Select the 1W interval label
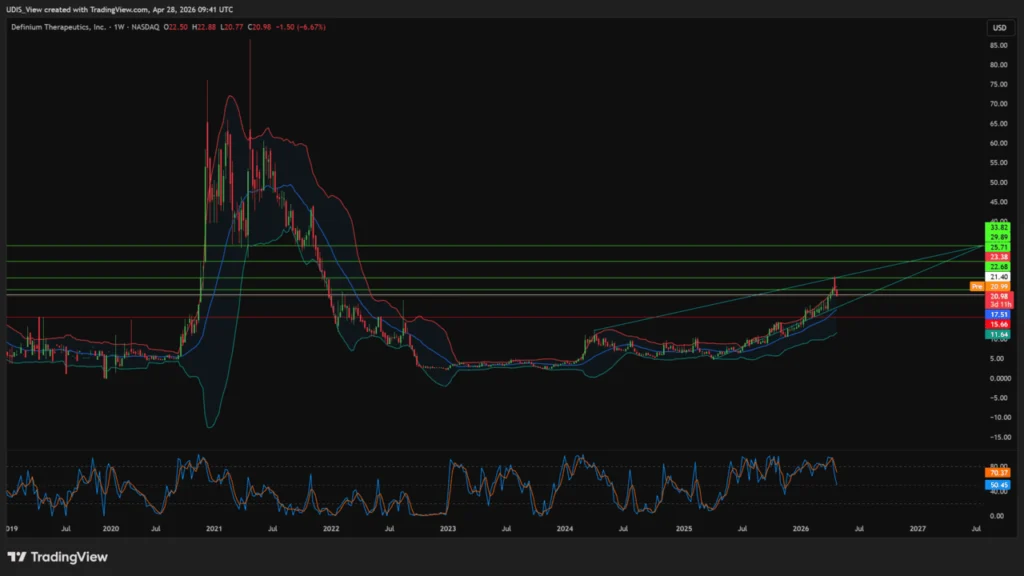This screenshot has width=1024, height=576. click(x=119, y=27)
